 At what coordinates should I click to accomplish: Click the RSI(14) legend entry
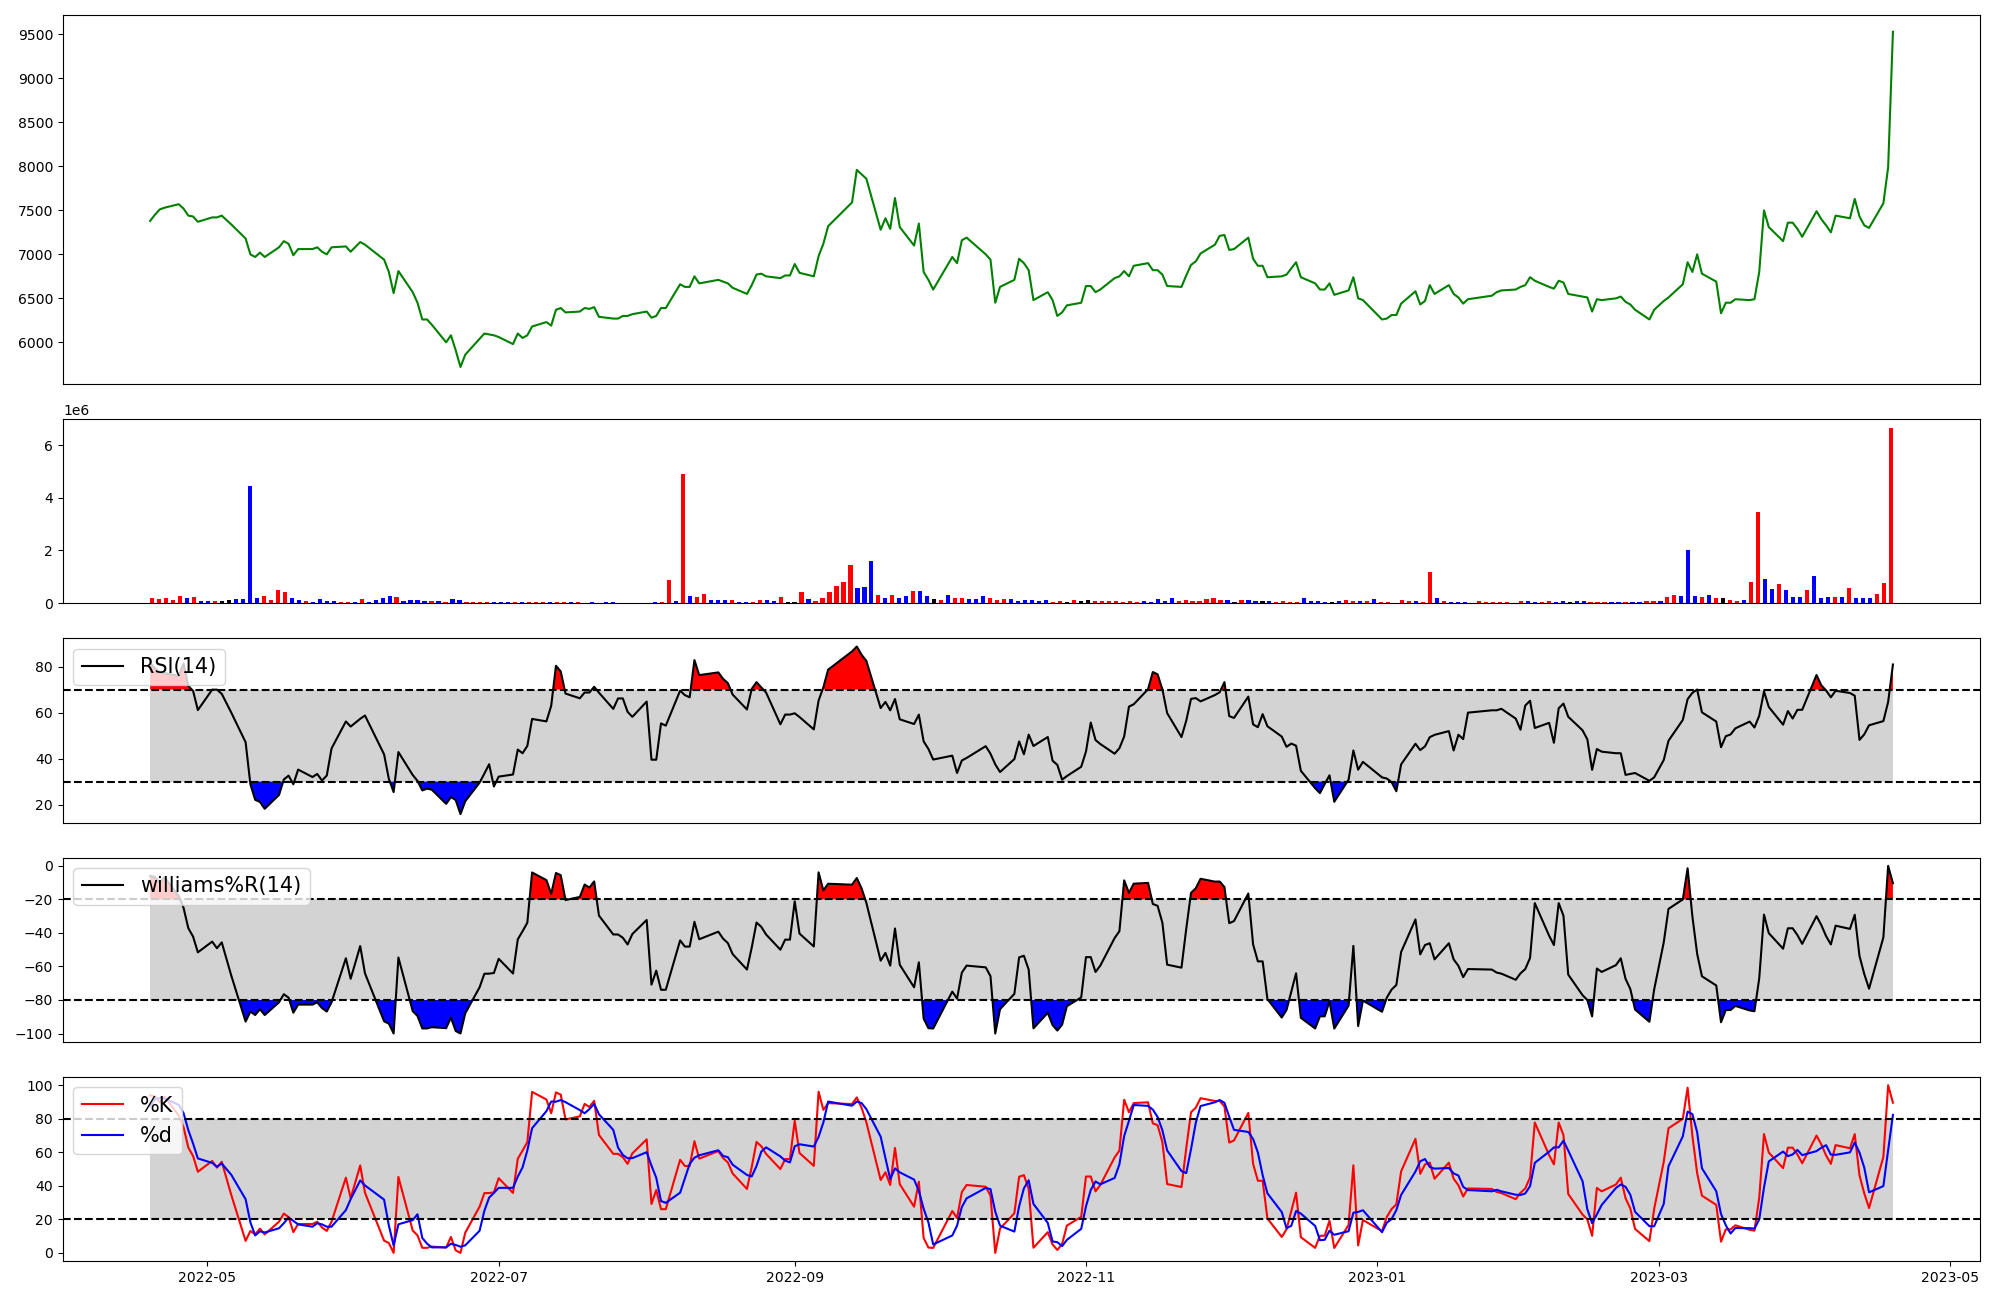point(177,666)
